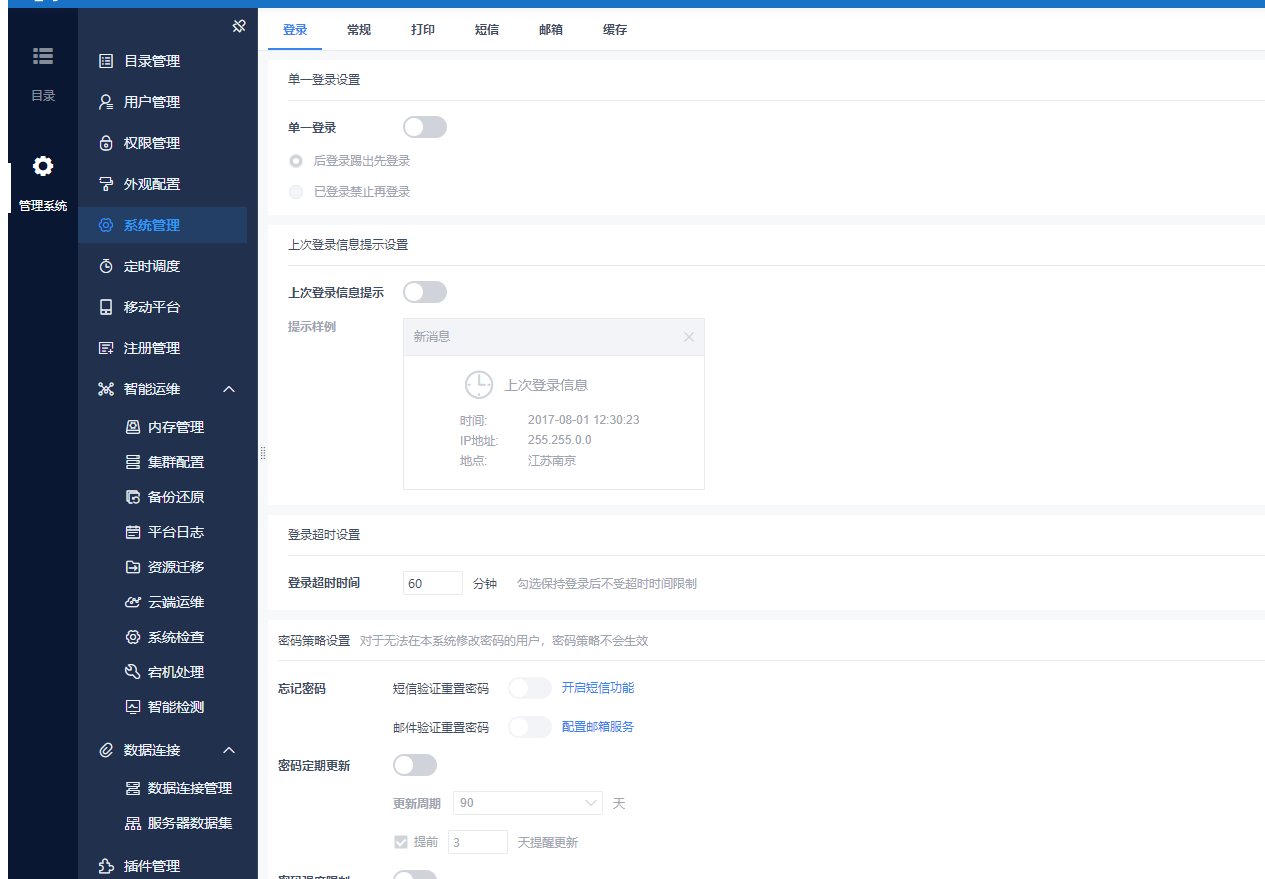This screenshot has height=879, width=1265.
Task: Click the 系统管理 gear icon
Action: point(106,225)
